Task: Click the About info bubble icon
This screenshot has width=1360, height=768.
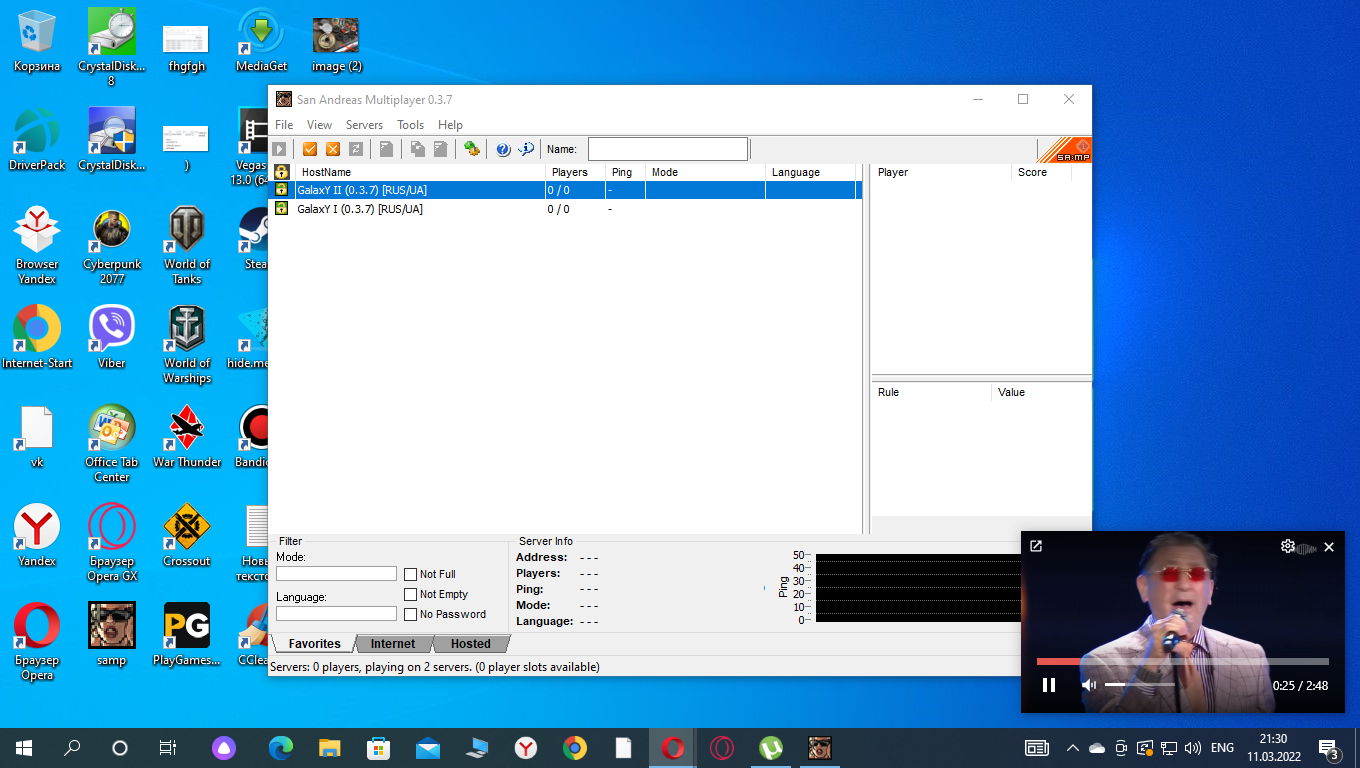Action: (x=526, y=149)
